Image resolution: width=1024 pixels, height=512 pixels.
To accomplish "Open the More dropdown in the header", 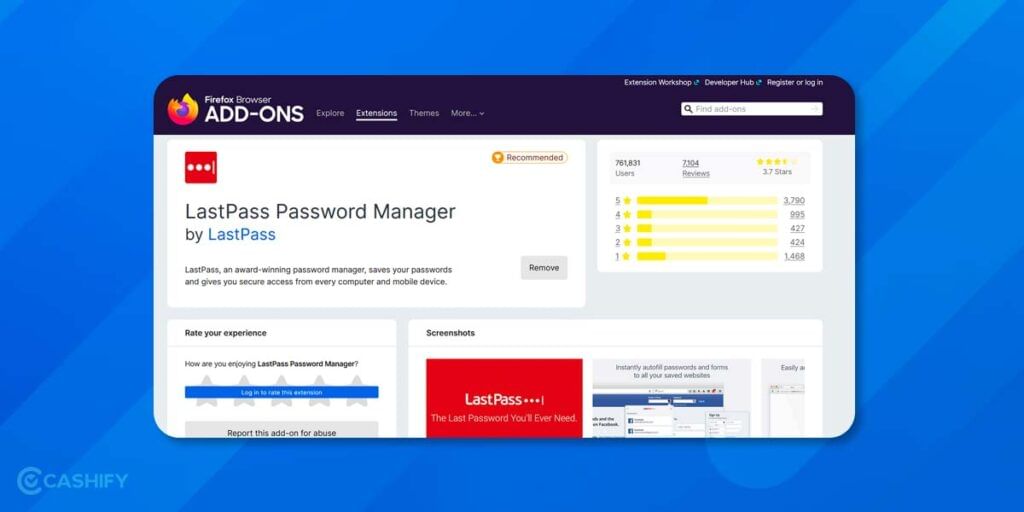I will coord(468,113).
